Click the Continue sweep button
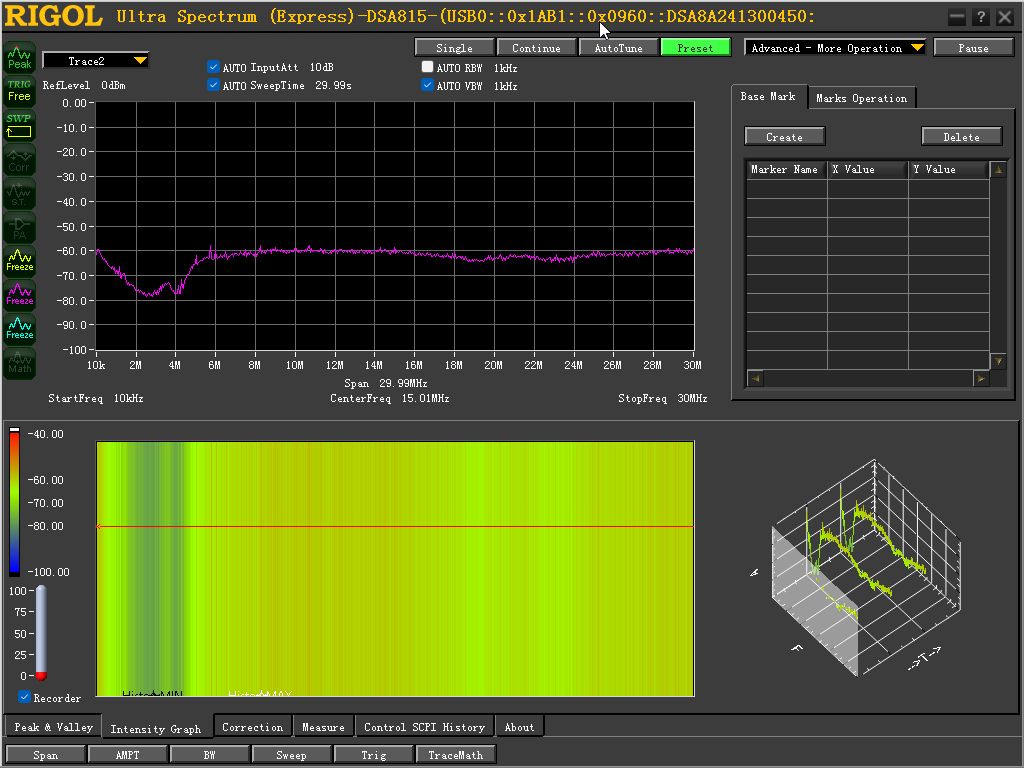Image resolution: width=1024 pixels, height=768 pixels. [x=536, y=48]
